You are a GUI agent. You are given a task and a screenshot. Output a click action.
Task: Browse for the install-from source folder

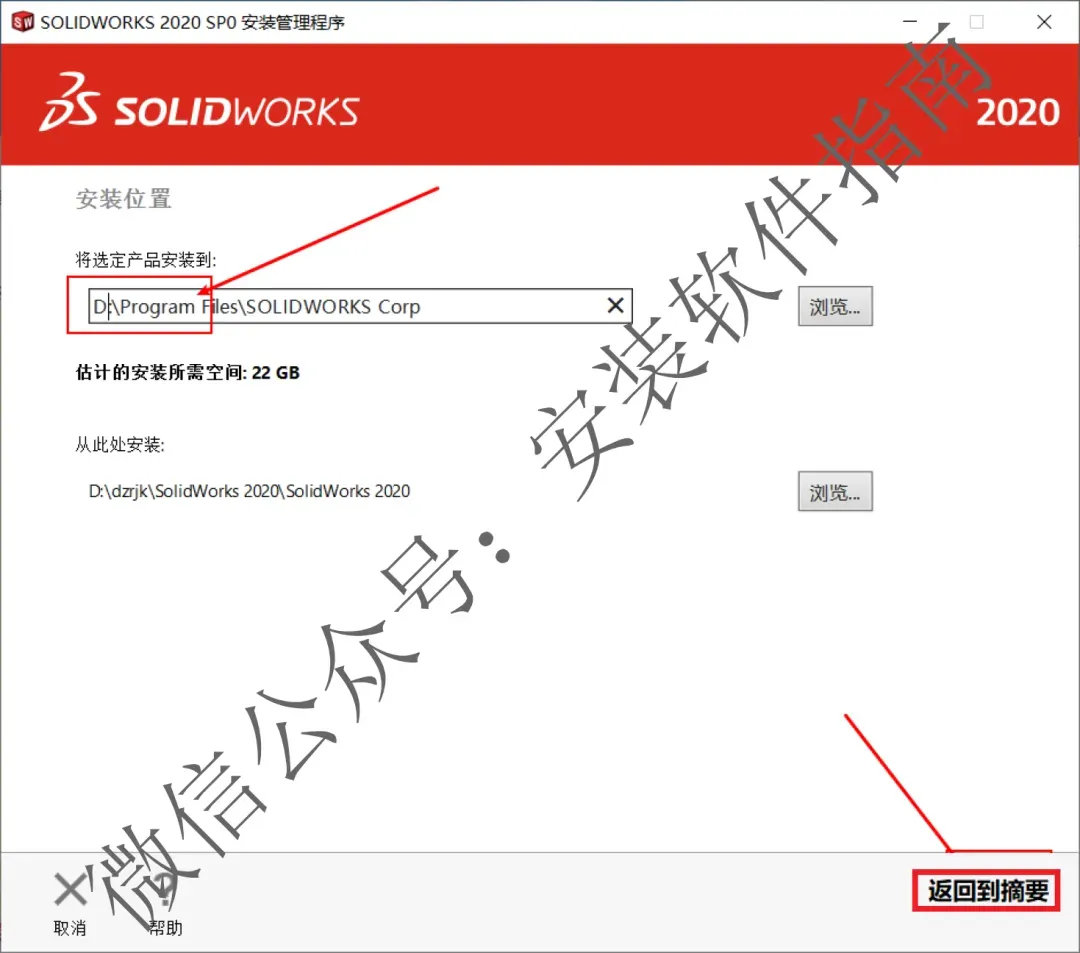point(835,492)
